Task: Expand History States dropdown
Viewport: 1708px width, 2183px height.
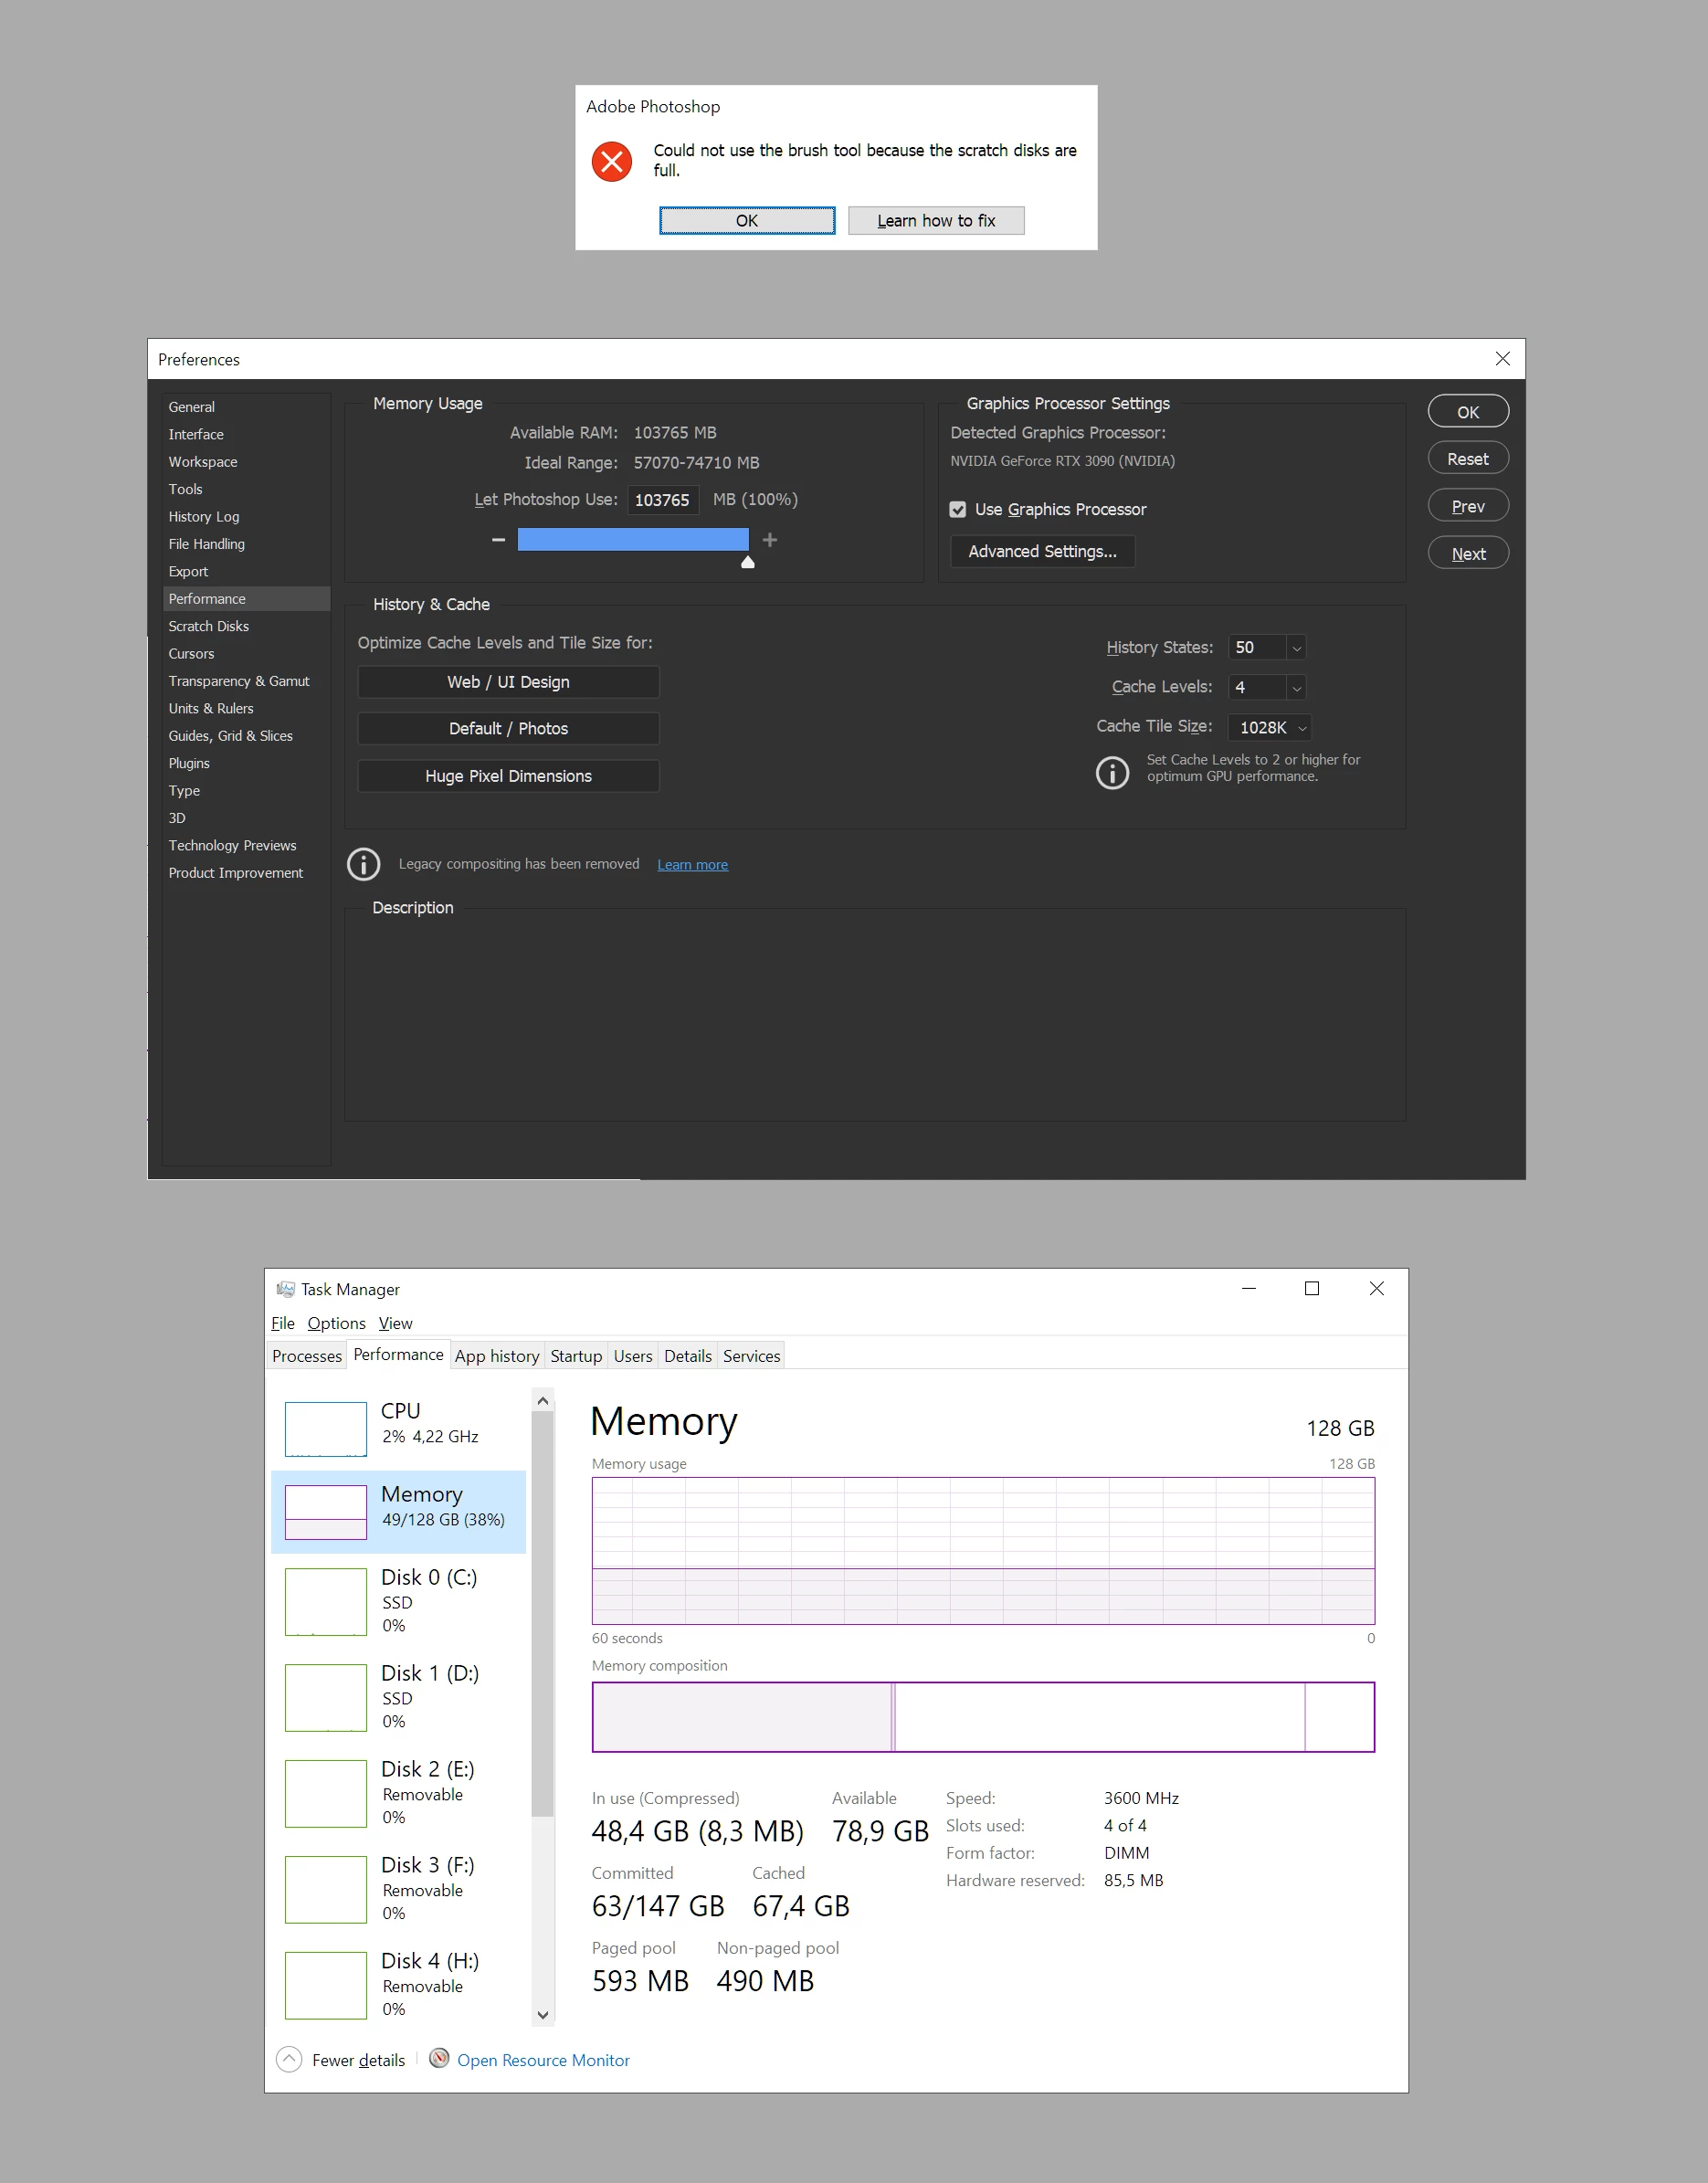Action: 1295,647
